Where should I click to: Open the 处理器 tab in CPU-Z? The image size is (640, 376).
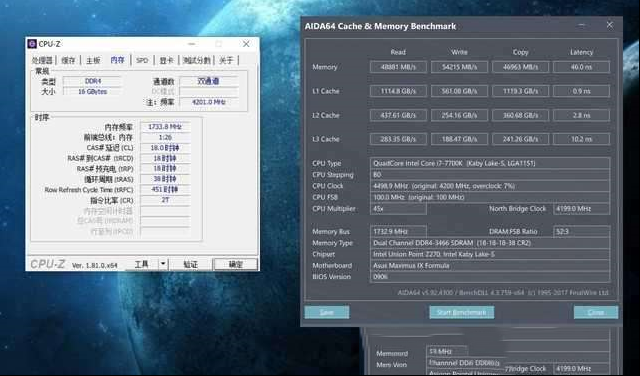42,60
